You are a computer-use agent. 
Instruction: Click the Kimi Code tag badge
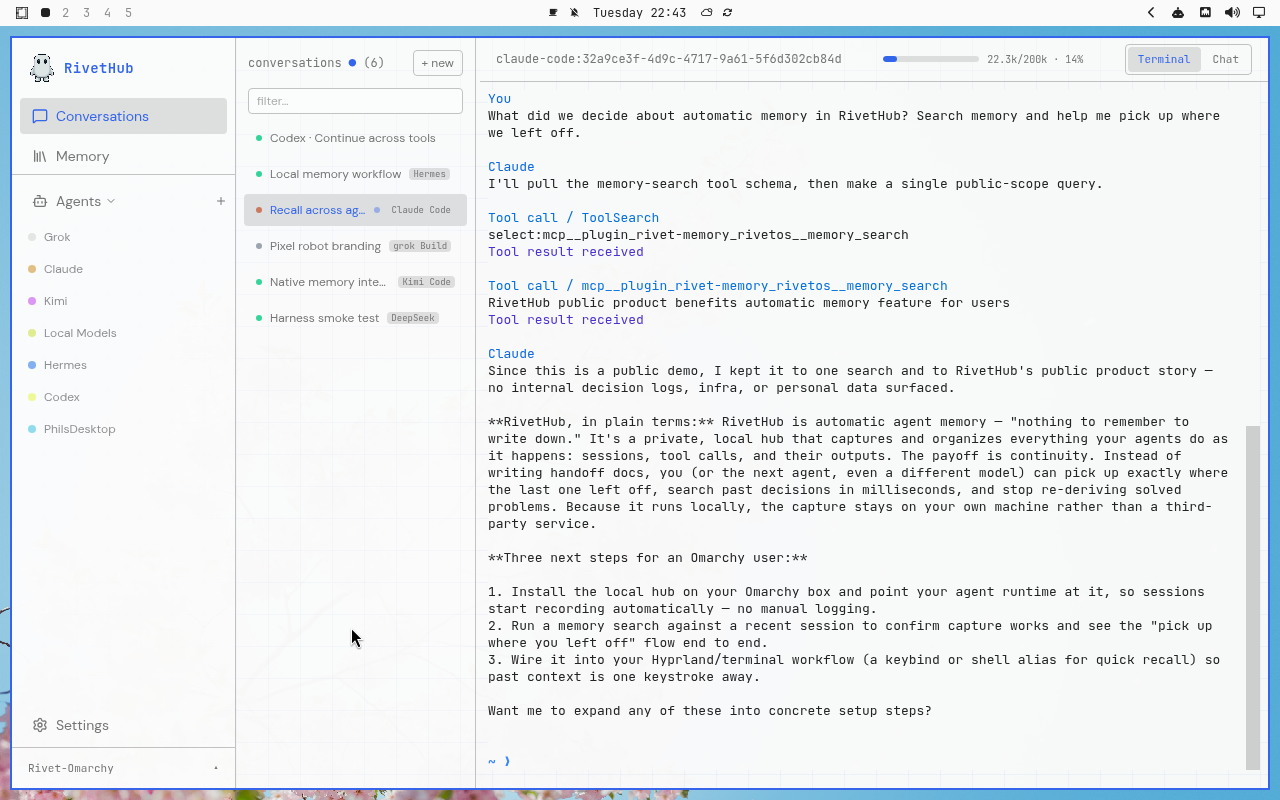tap(427, 282)
